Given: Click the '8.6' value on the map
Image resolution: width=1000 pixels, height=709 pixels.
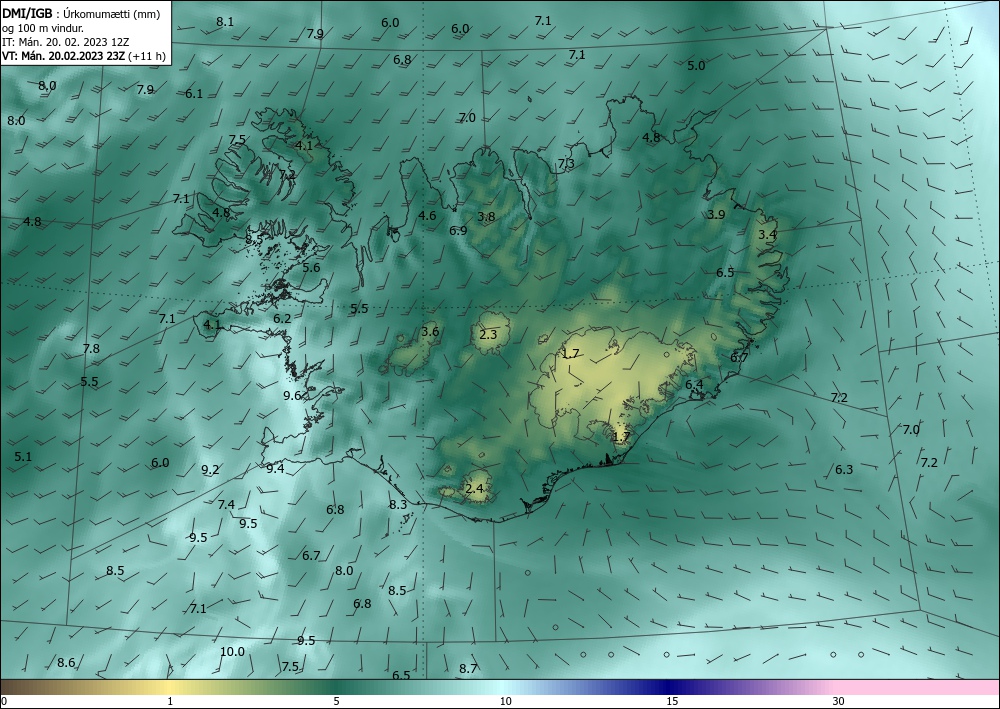Looking at the screenshot, I should pyautogui.click(x=66, y=662).
